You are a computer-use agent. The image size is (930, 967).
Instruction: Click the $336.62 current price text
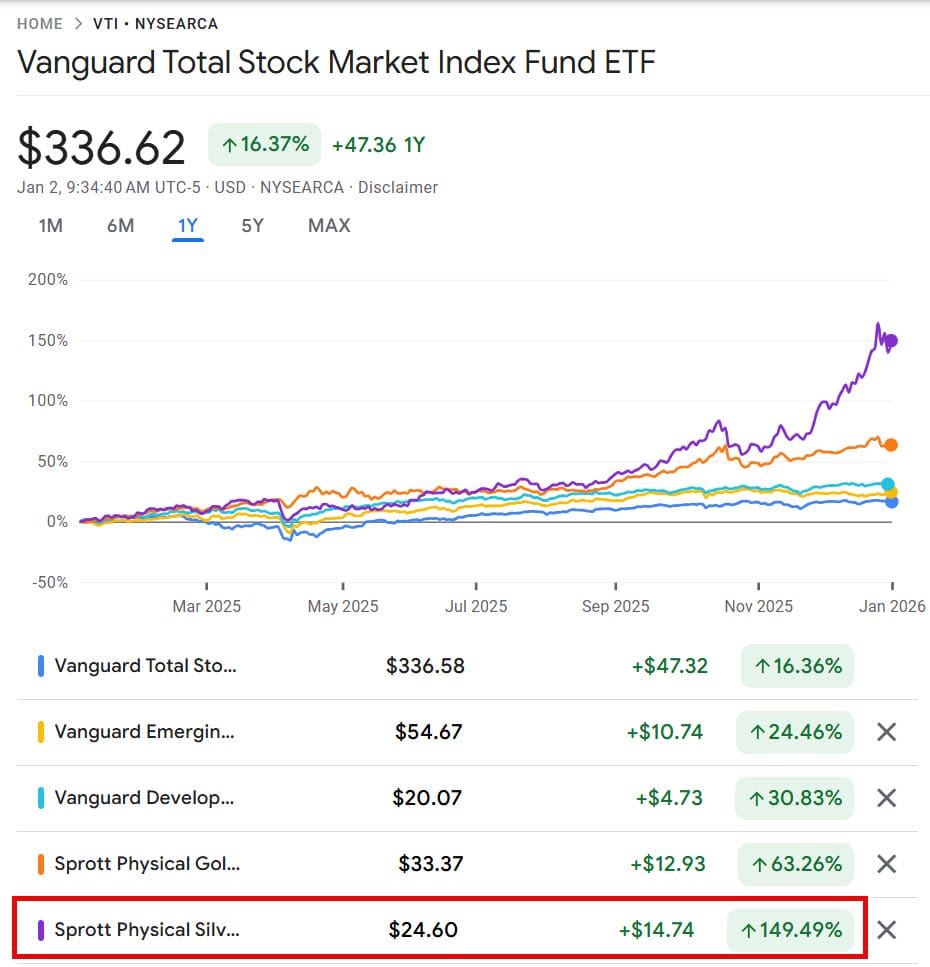click(x=100, y=146)
